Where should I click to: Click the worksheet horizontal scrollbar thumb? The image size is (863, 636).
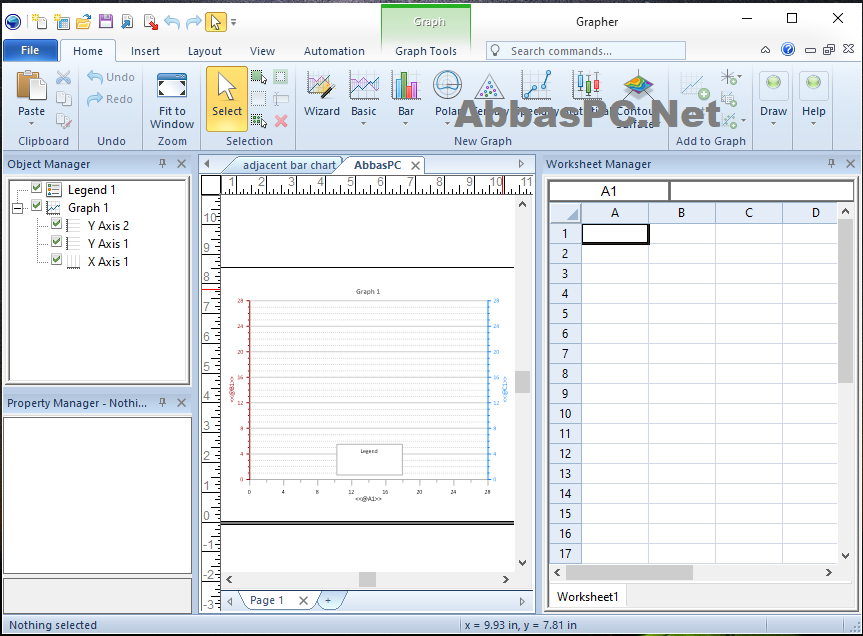pyautogui.click(x=629, y=572)
